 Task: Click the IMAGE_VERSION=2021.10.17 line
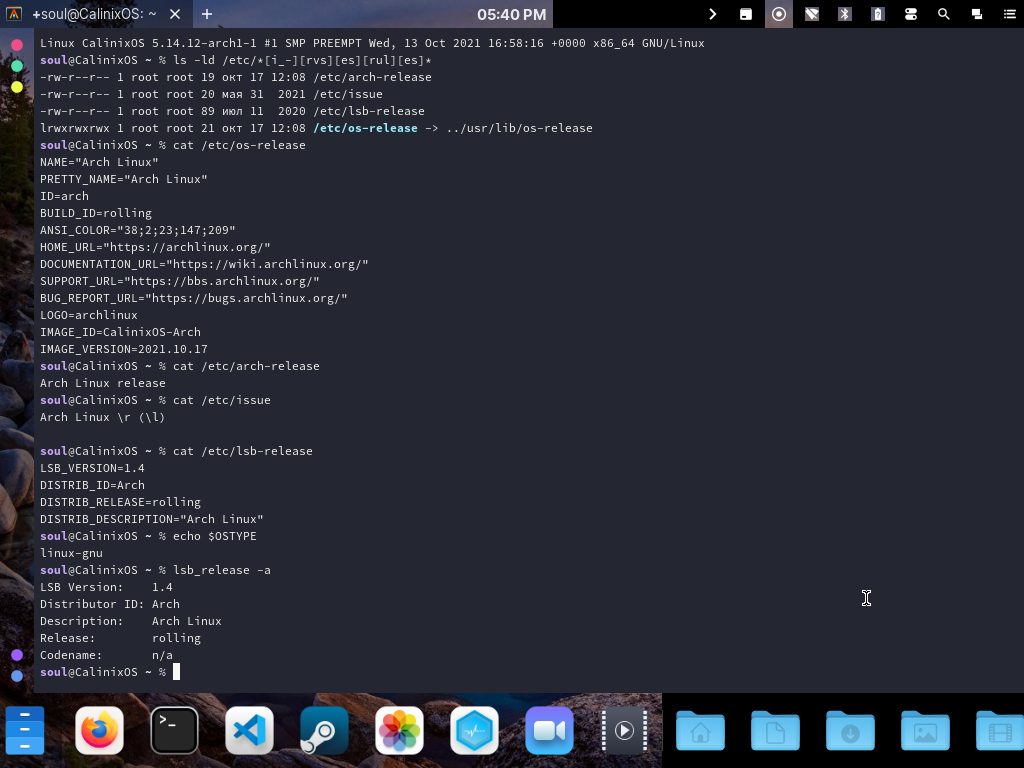tap(123, 349)
